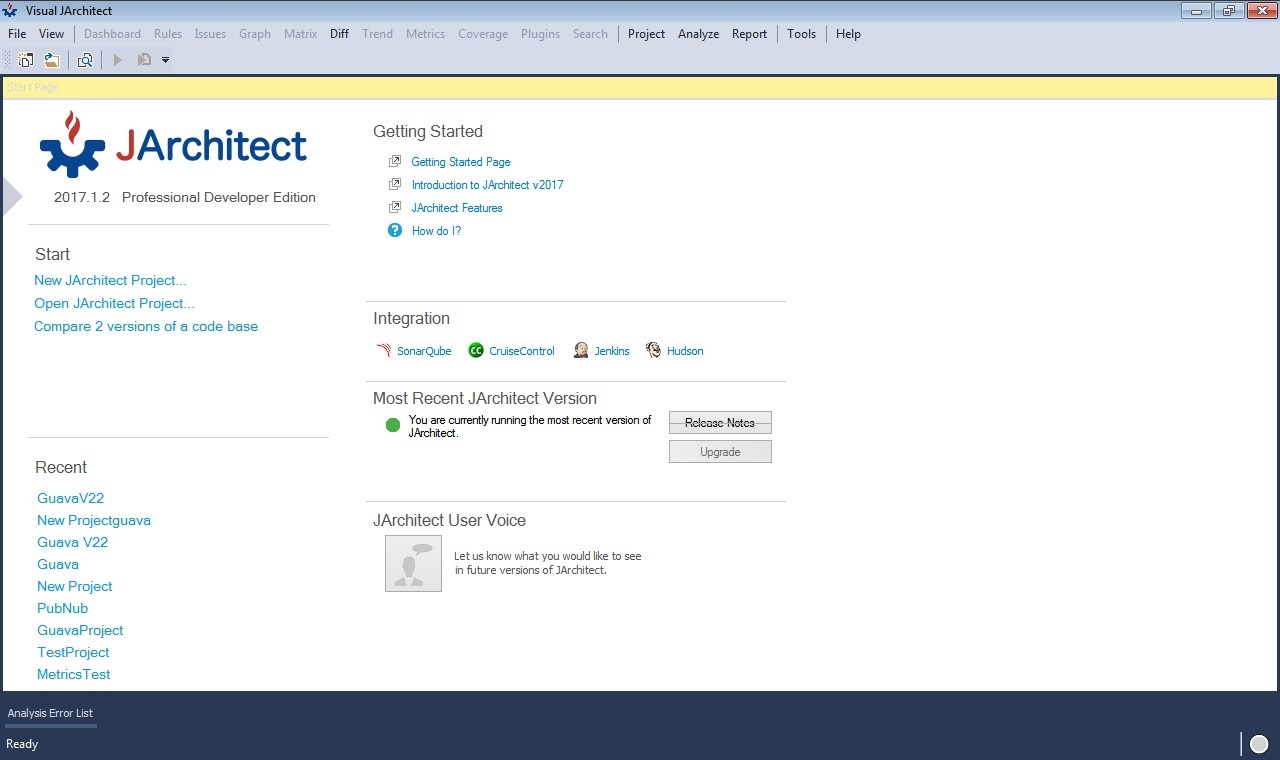Click the Open Project folder toolbar icon

click(x=51, y=60)
